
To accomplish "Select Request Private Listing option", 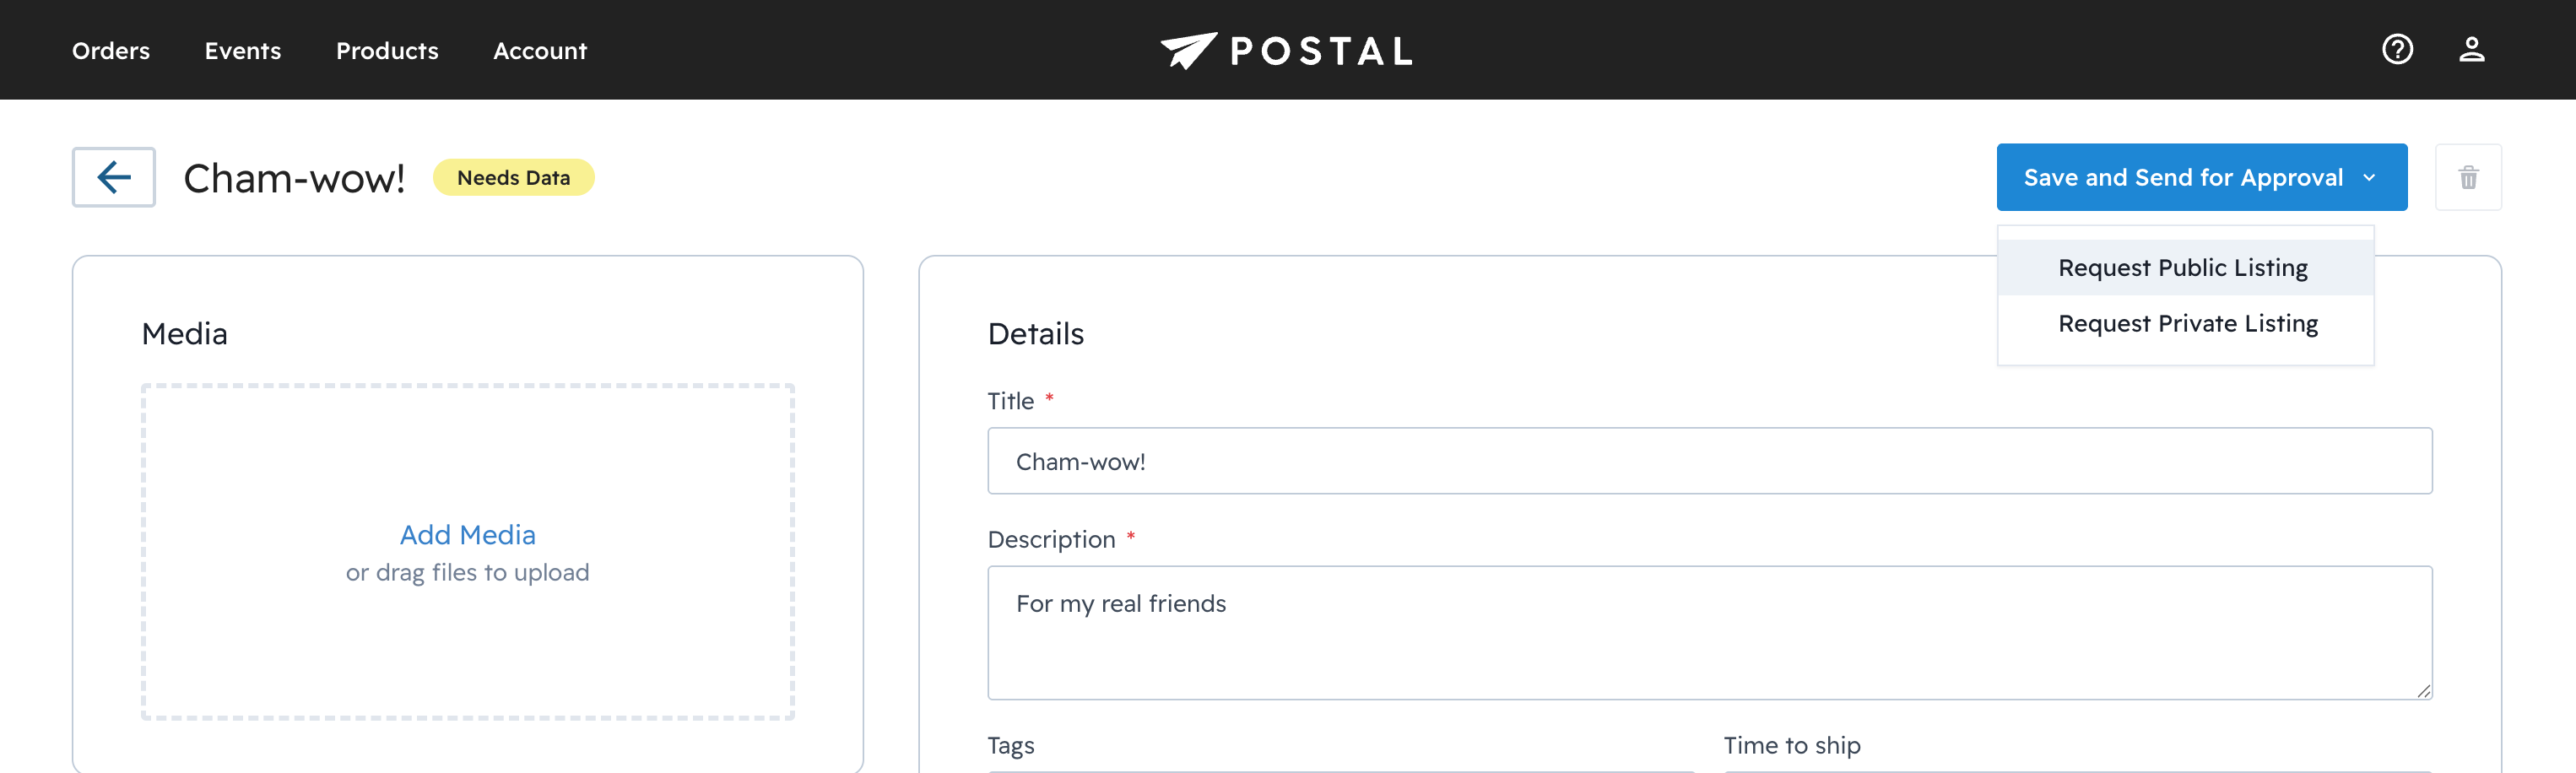I will click(2187, 324).
